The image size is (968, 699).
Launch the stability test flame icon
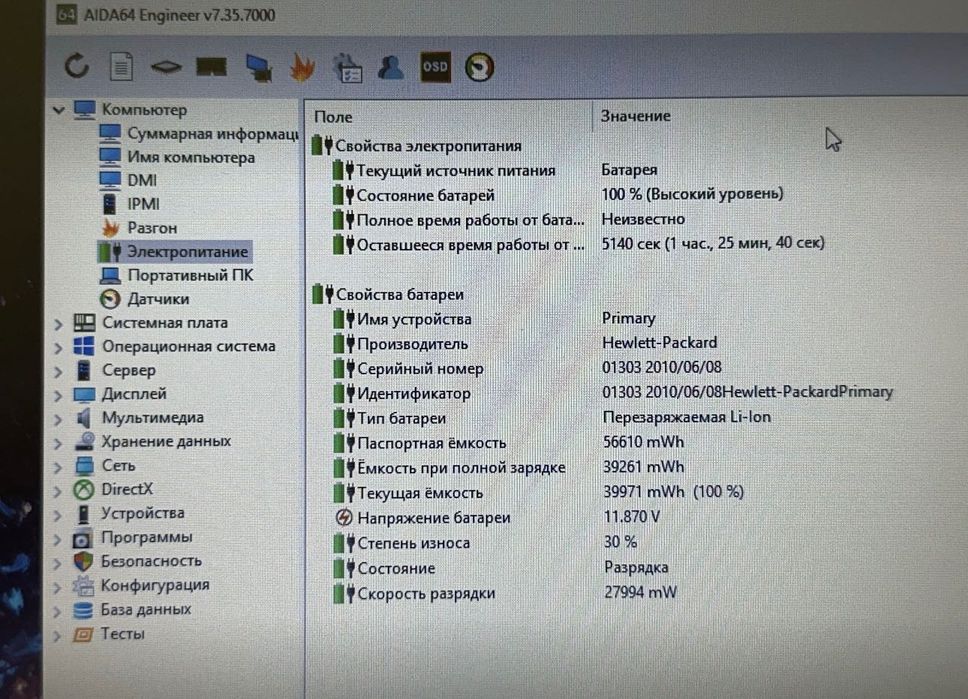(x=302, y=67)
